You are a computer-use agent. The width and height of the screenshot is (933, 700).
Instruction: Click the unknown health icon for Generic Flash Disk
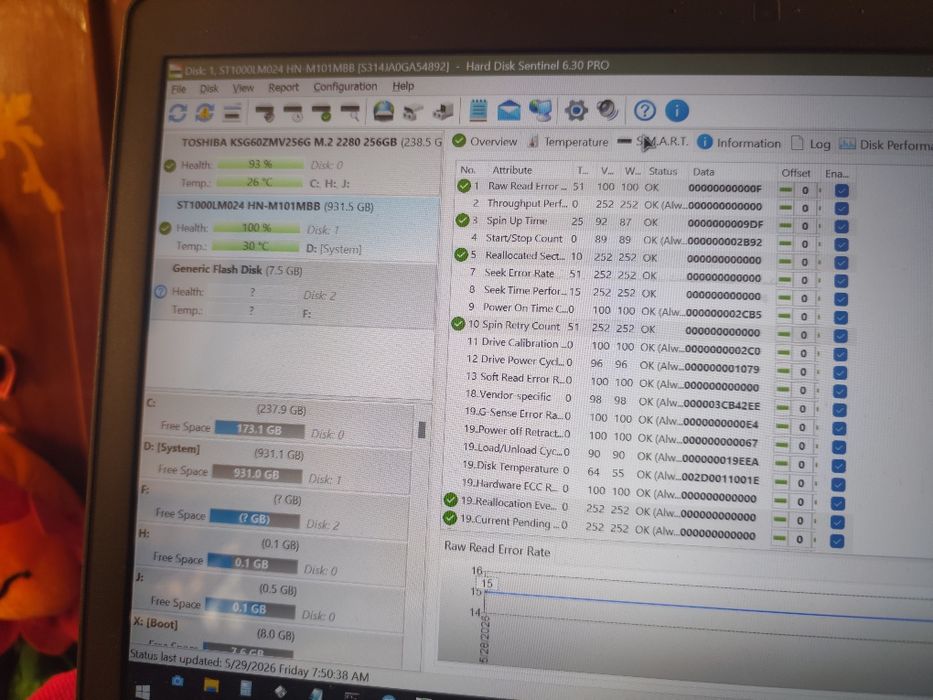[x=160, y=292]
